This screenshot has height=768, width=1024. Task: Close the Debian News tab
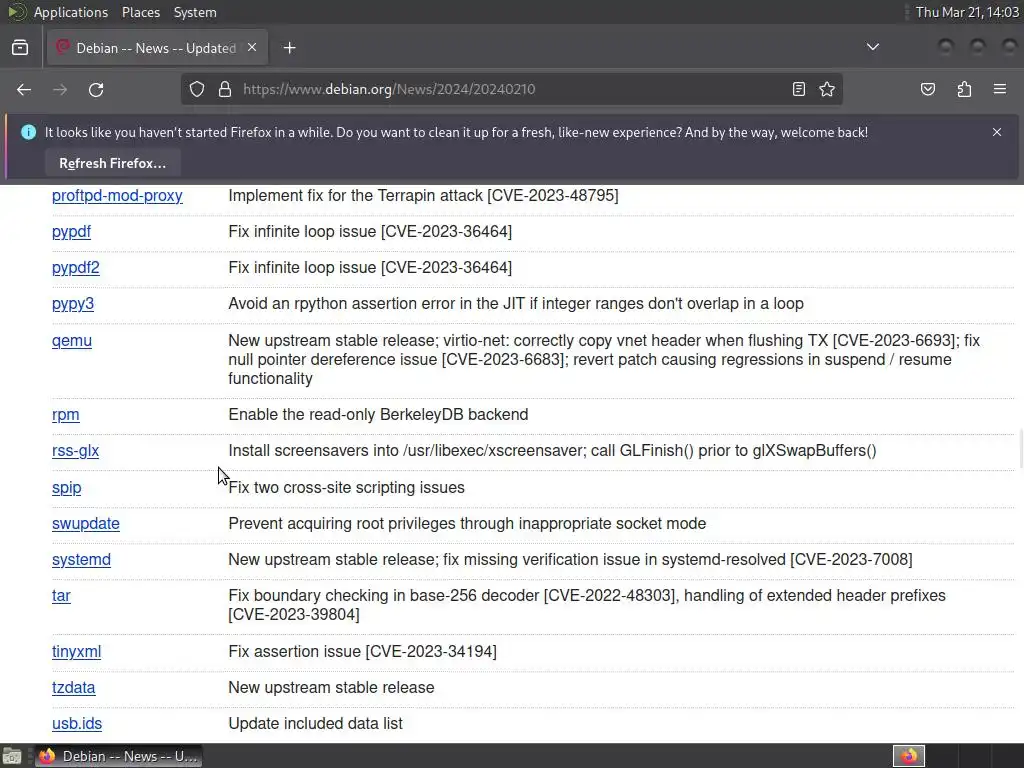pos(252,48)
